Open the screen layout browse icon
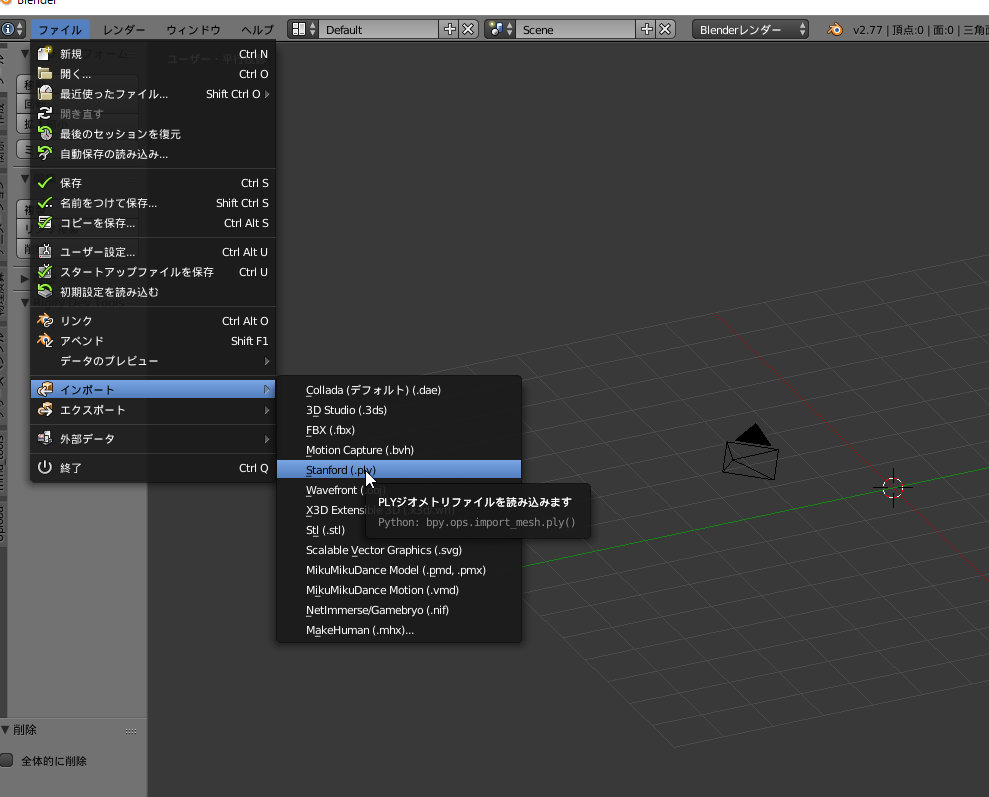 click(x=303, y=30)
